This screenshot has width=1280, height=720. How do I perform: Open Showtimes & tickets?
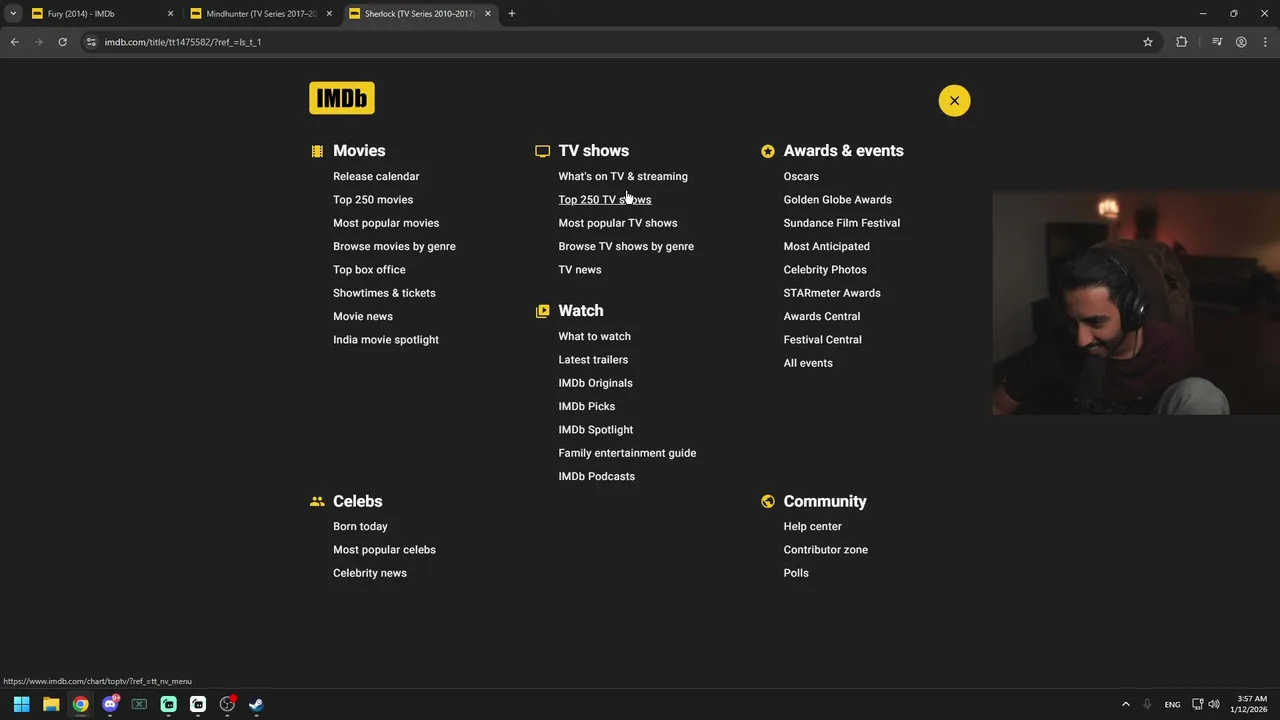click(x=384, y=293)
